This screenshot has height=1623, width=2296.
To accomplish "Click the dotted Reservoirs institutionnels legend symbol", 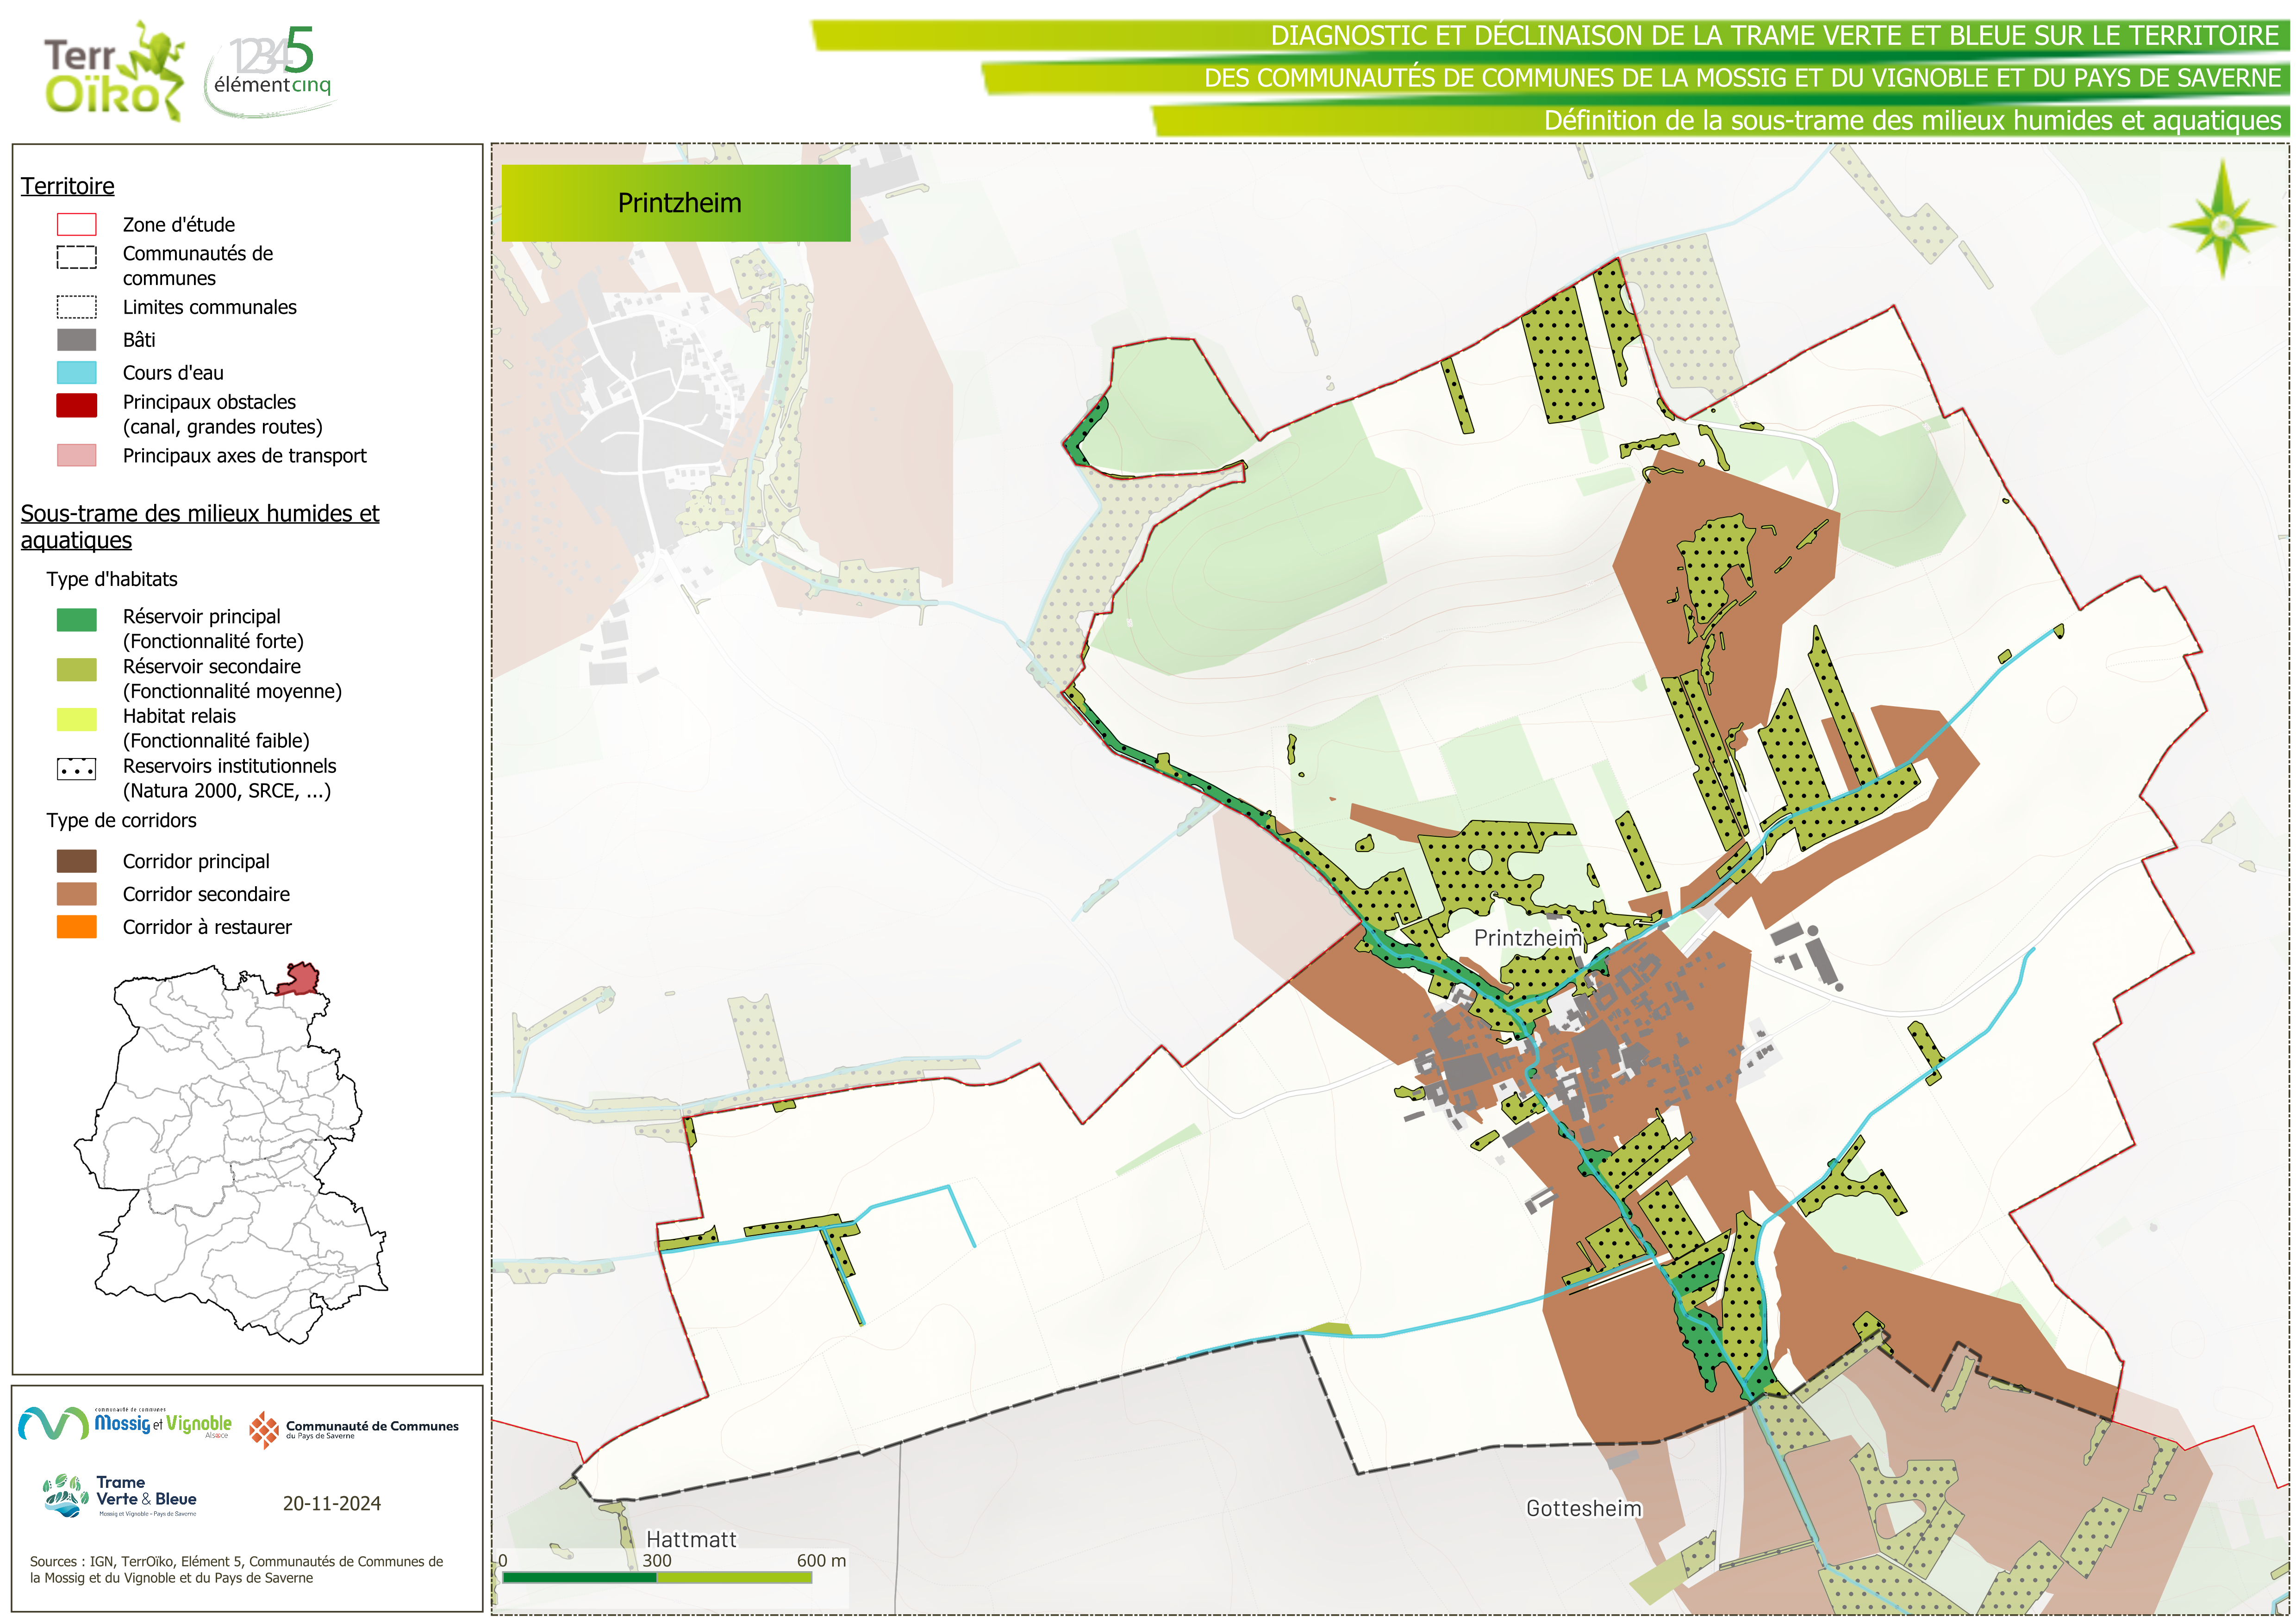I will 77,769.
